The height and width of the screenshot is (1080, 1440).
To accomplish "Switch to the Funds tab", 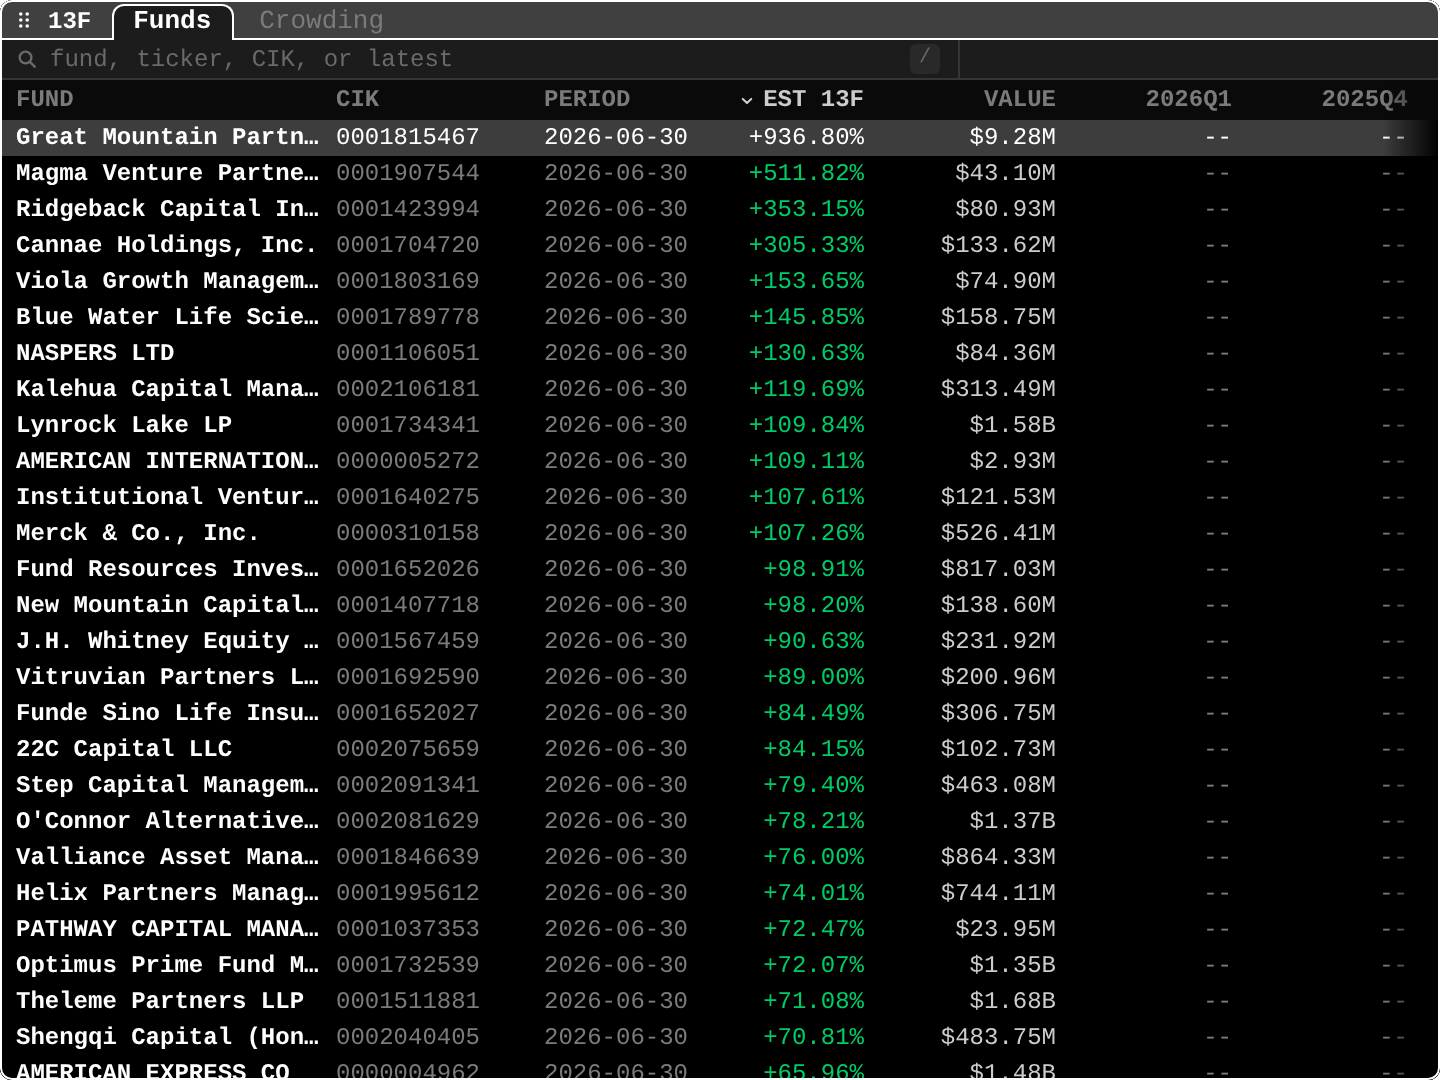I will (x=172, y=20).
